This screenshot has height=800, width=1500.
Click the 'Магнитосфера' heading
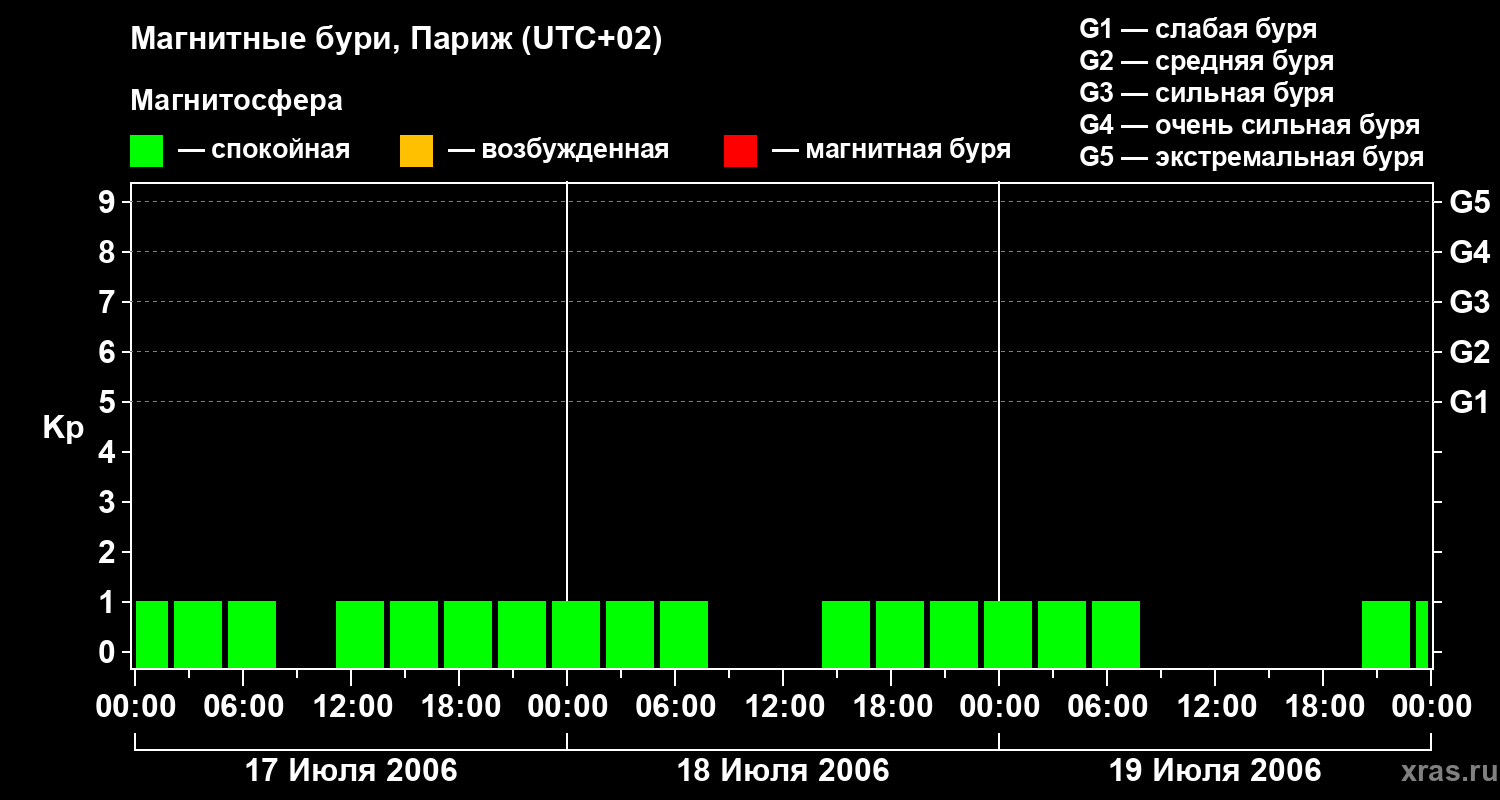click(x=236, y=101)
